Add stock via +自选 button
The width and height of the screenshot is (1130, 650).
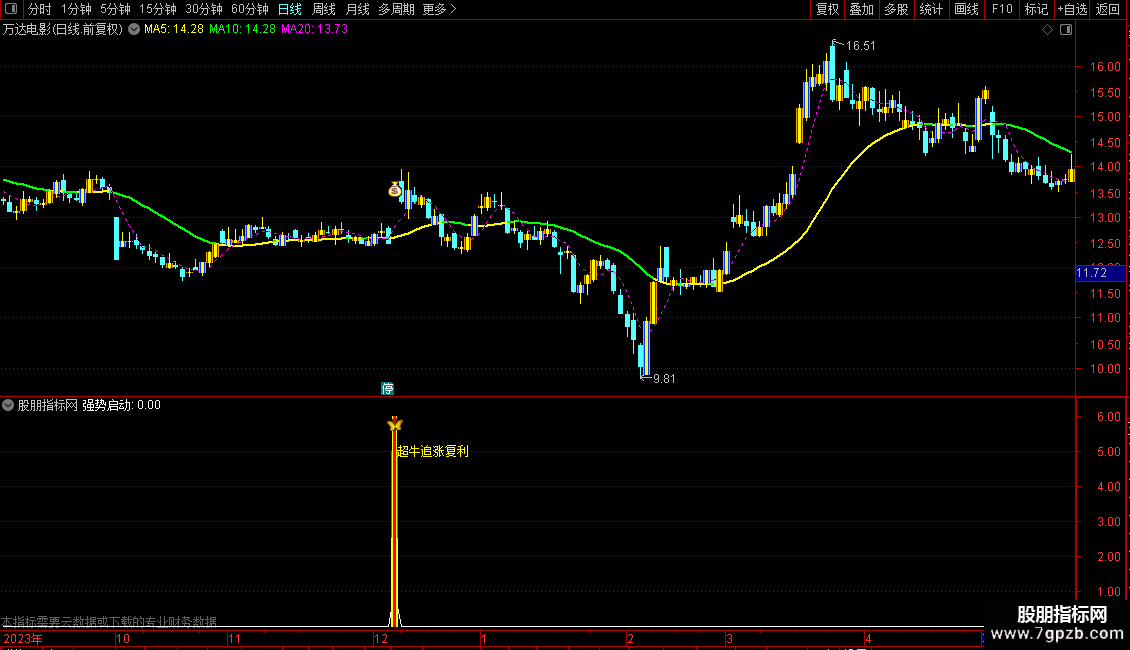[x=1072, y=9]
